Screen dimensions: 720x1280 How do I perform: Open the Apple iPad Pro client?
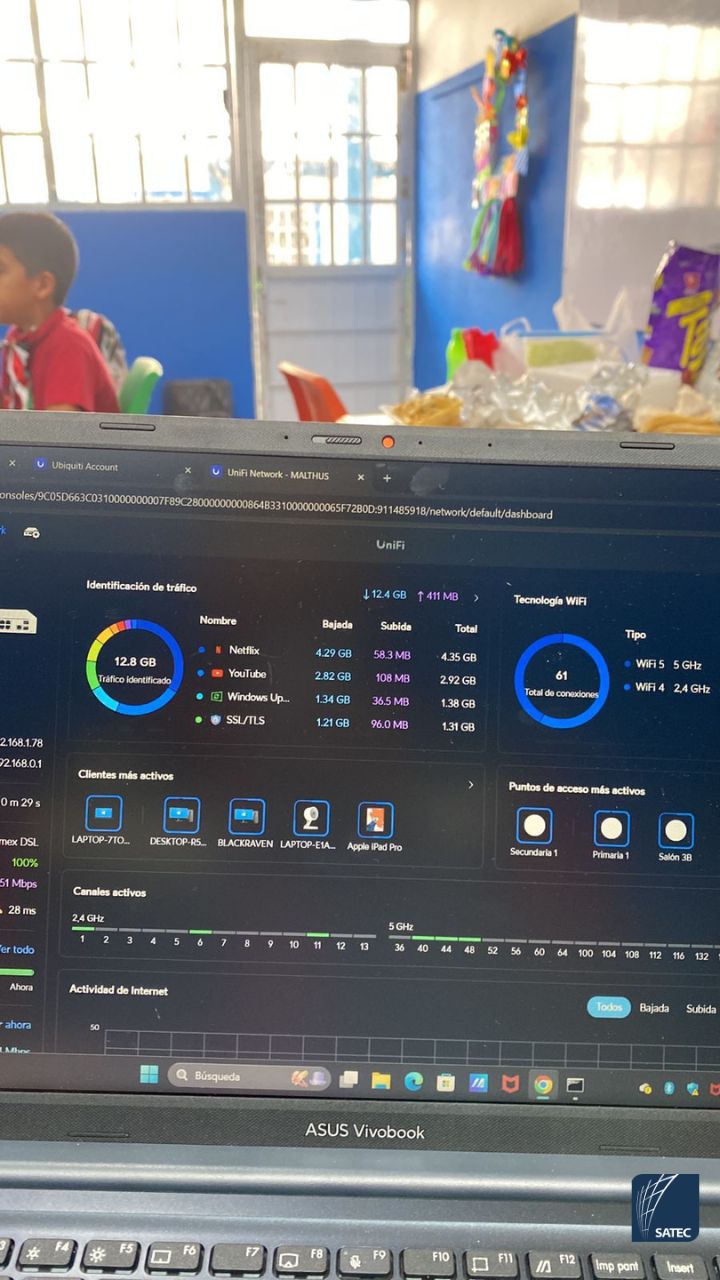tap(375, 820)
